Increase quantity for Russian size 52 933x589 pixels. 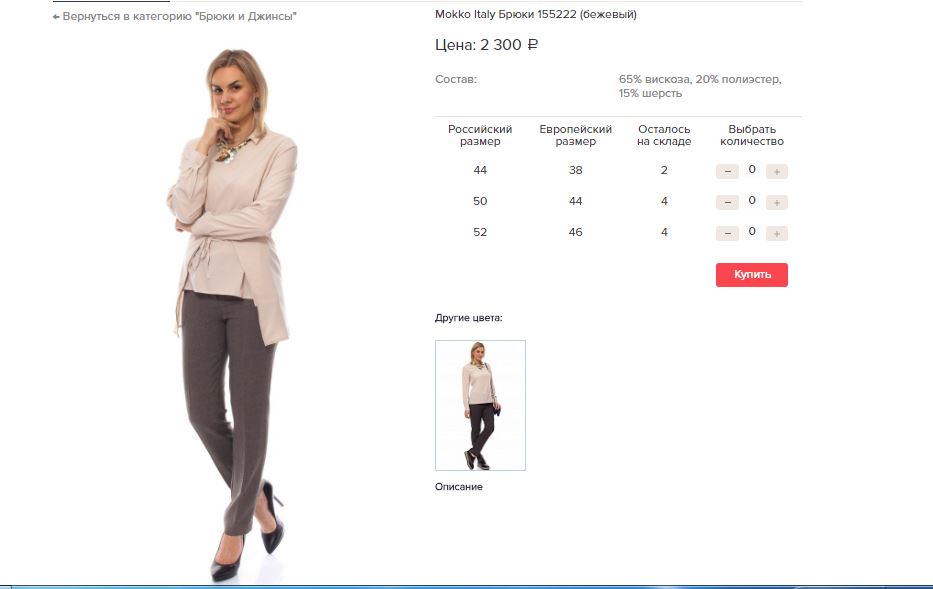tap(777, 233)
